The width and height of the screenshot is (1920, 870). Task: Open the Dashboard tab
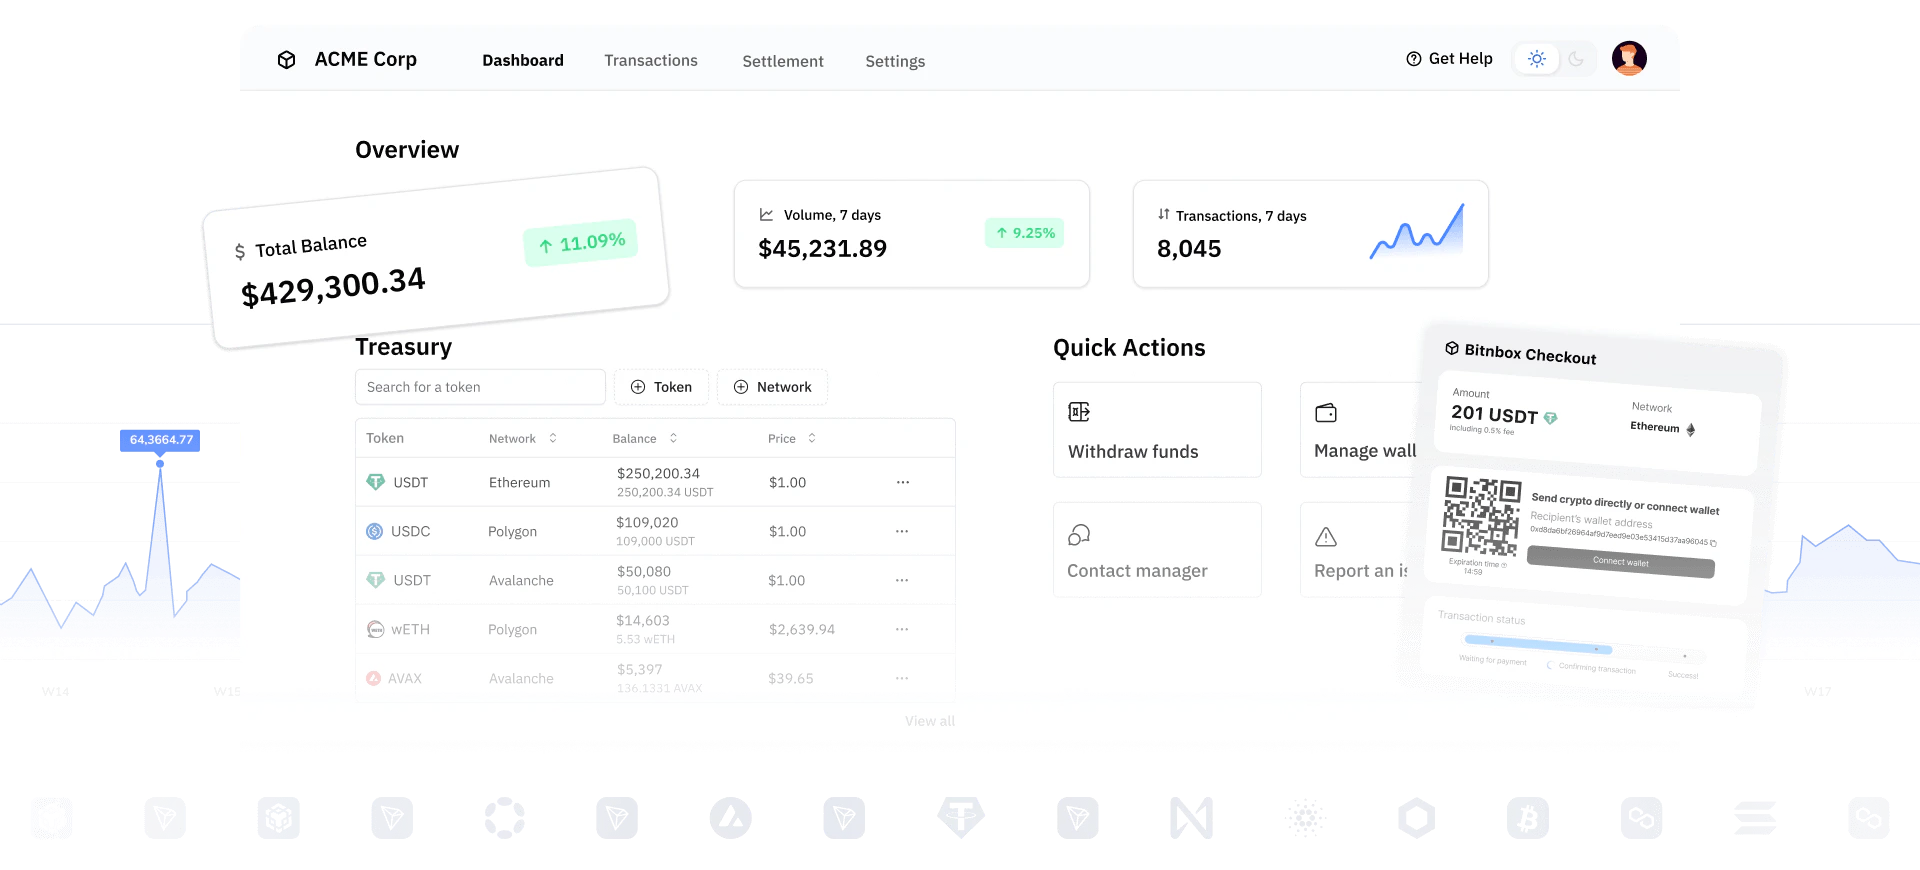[523, 60]
